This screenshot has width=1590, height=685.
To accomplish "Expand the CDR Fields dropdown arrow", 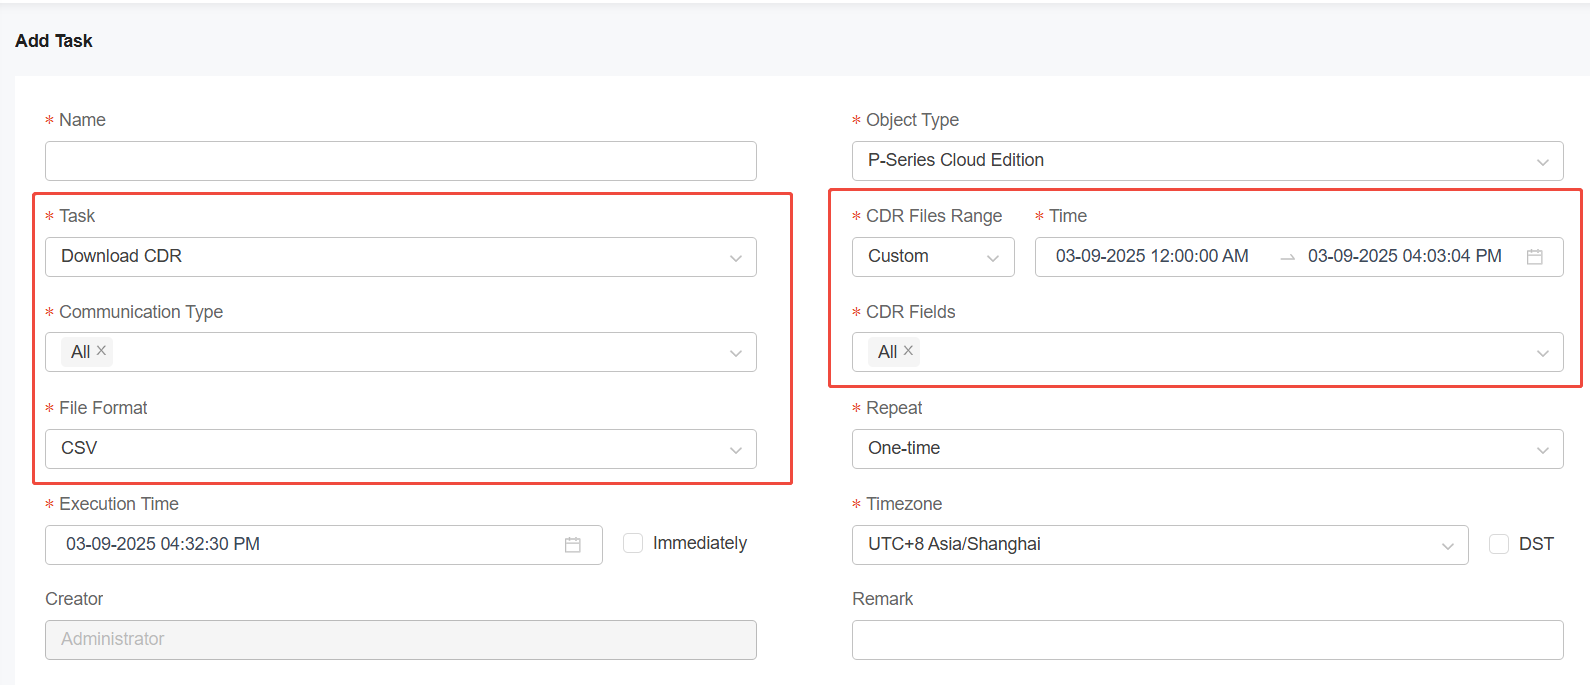I will tap(1542, 353).
